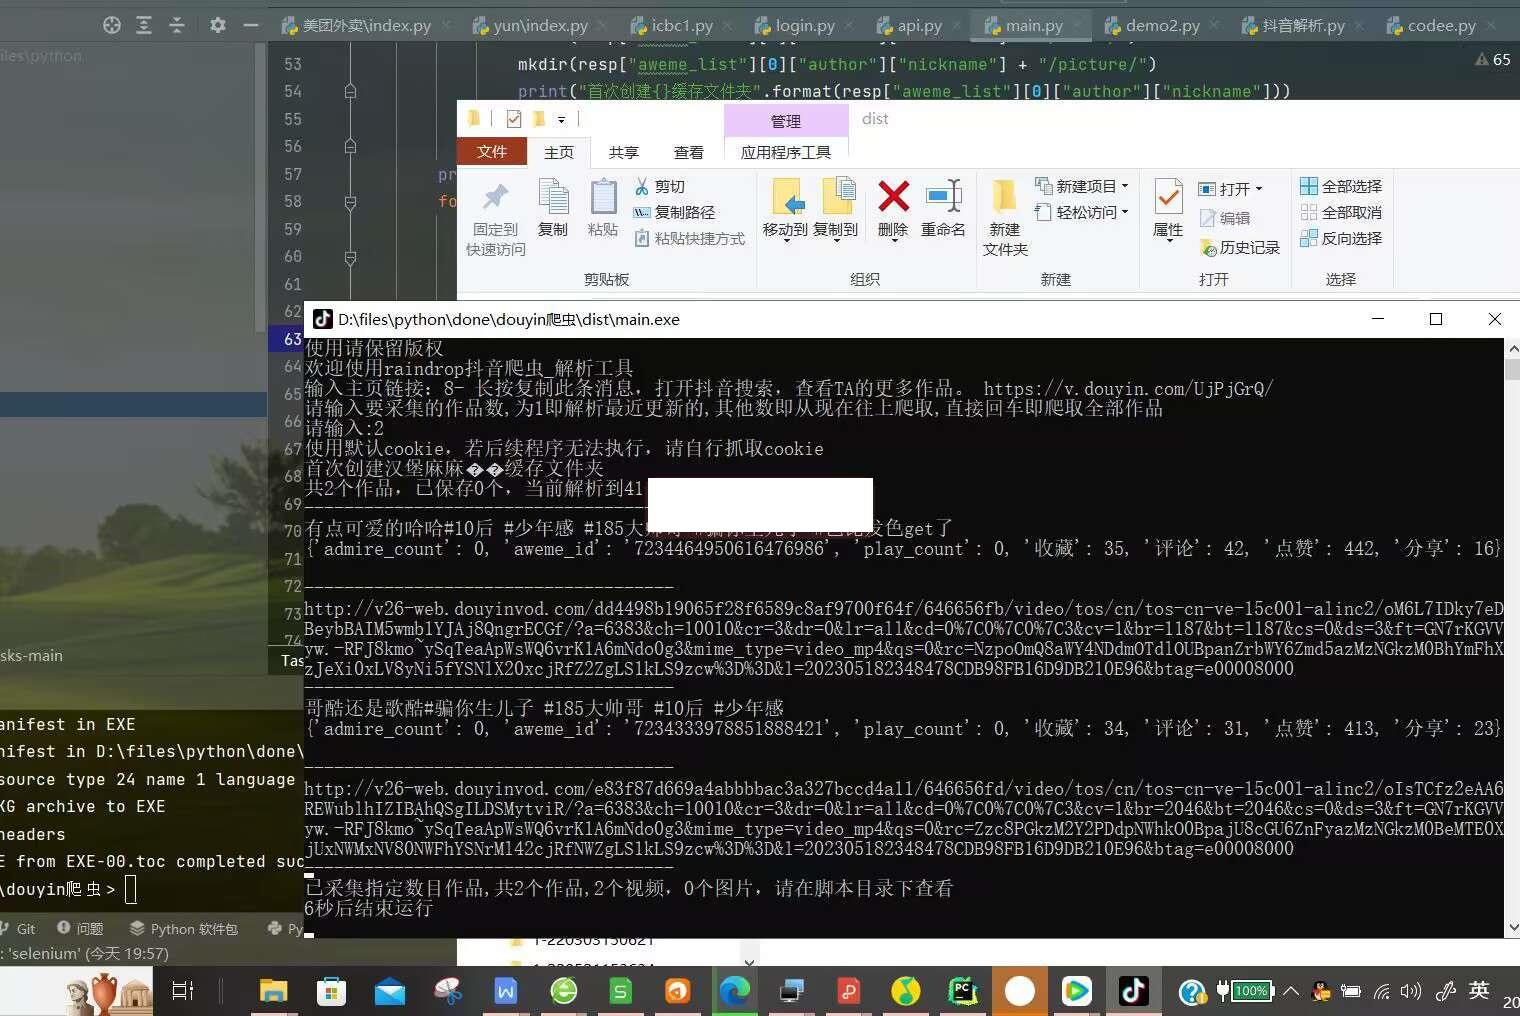The width and height of the screenshot is (1520, 1016).
Task: Click Select All (全部选择)
Action: [x=1341, y=186]
